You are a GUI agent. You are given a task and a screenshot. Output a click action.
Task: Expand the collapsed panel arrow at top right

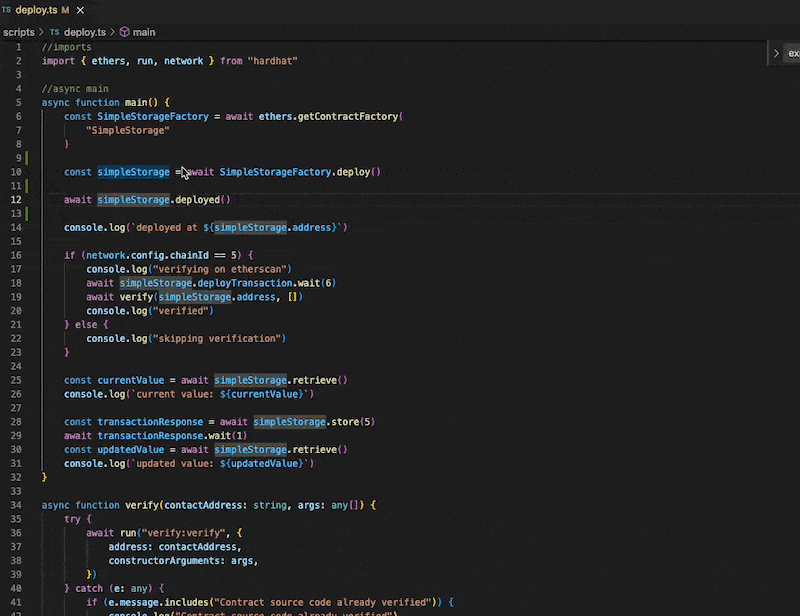776,53
